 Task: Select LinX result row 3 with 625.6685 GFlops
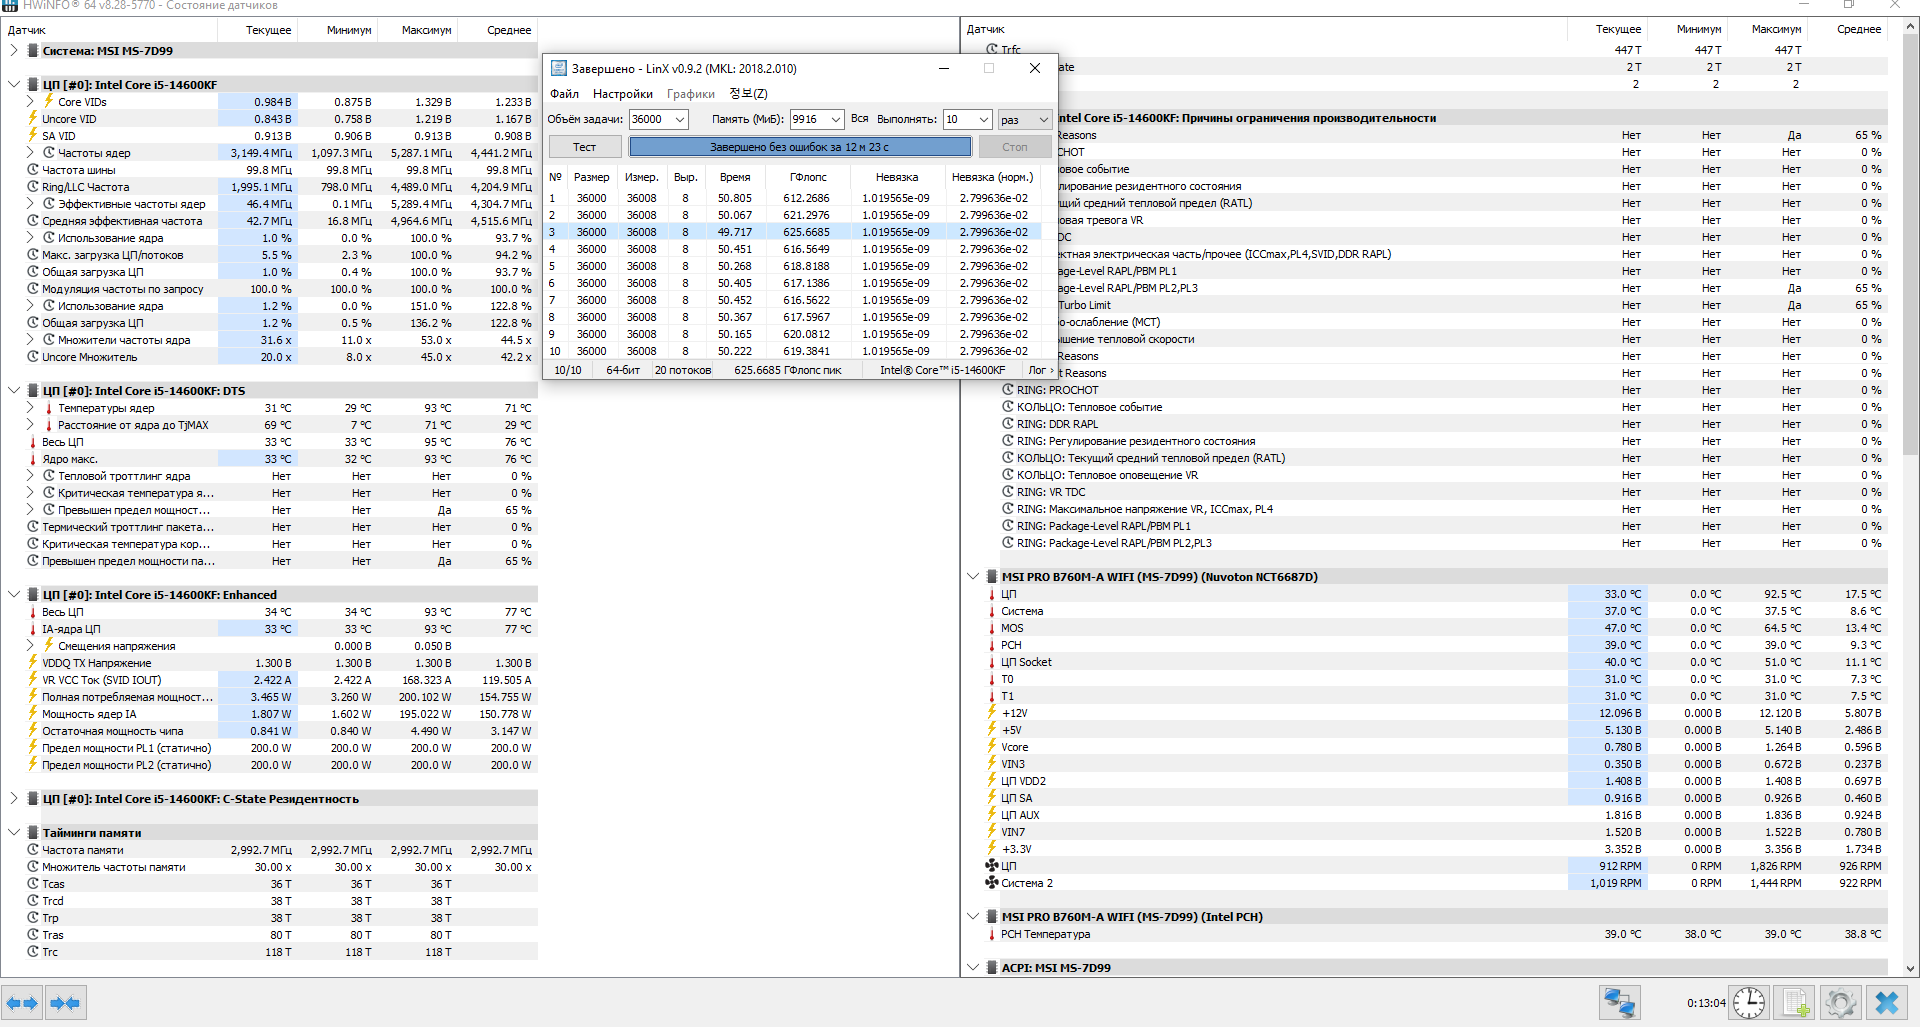pyautogui.click(x=795, y=232)
